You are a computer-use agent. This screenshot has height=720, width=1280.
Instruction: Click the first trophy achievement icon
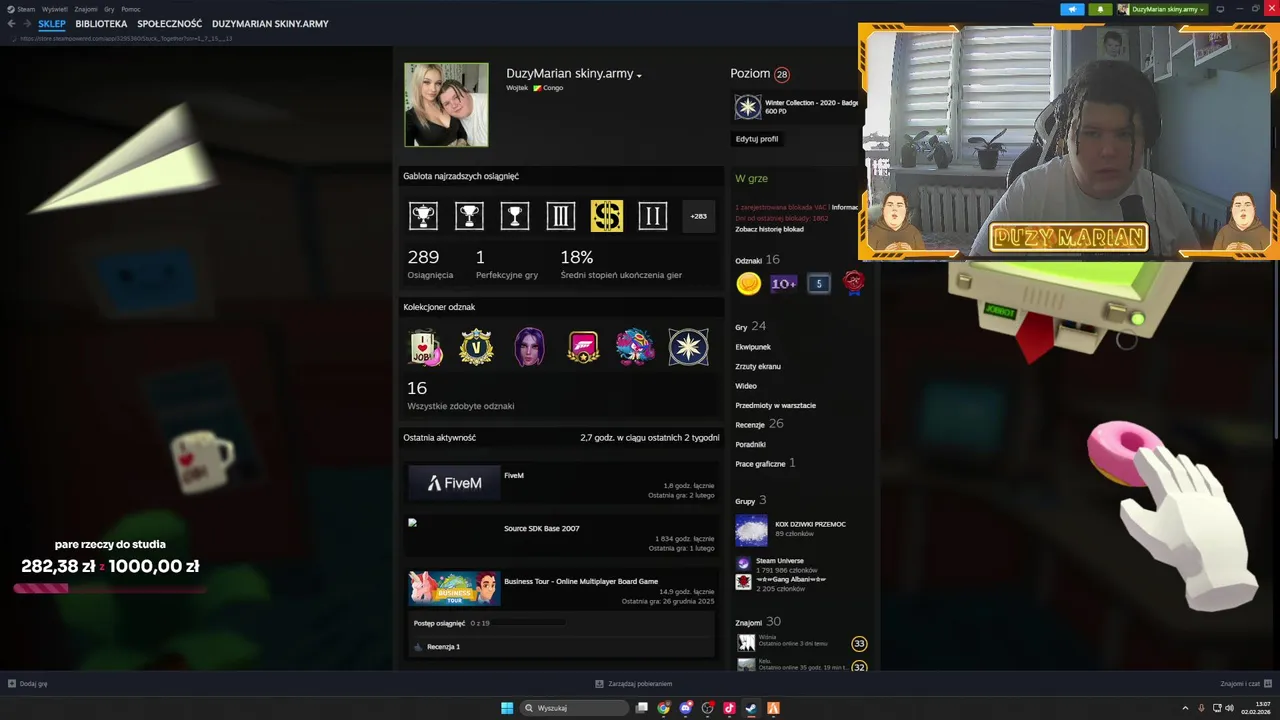(423, 216)
